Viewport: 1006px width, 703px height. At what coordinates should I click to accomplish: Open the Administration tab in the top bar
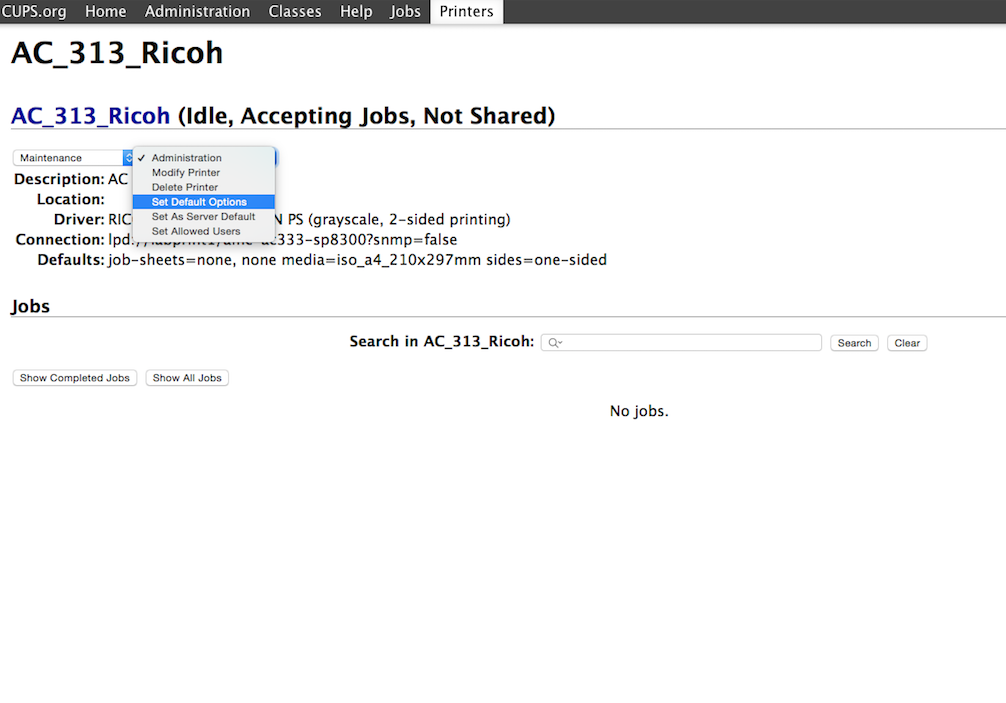point(197,12)
